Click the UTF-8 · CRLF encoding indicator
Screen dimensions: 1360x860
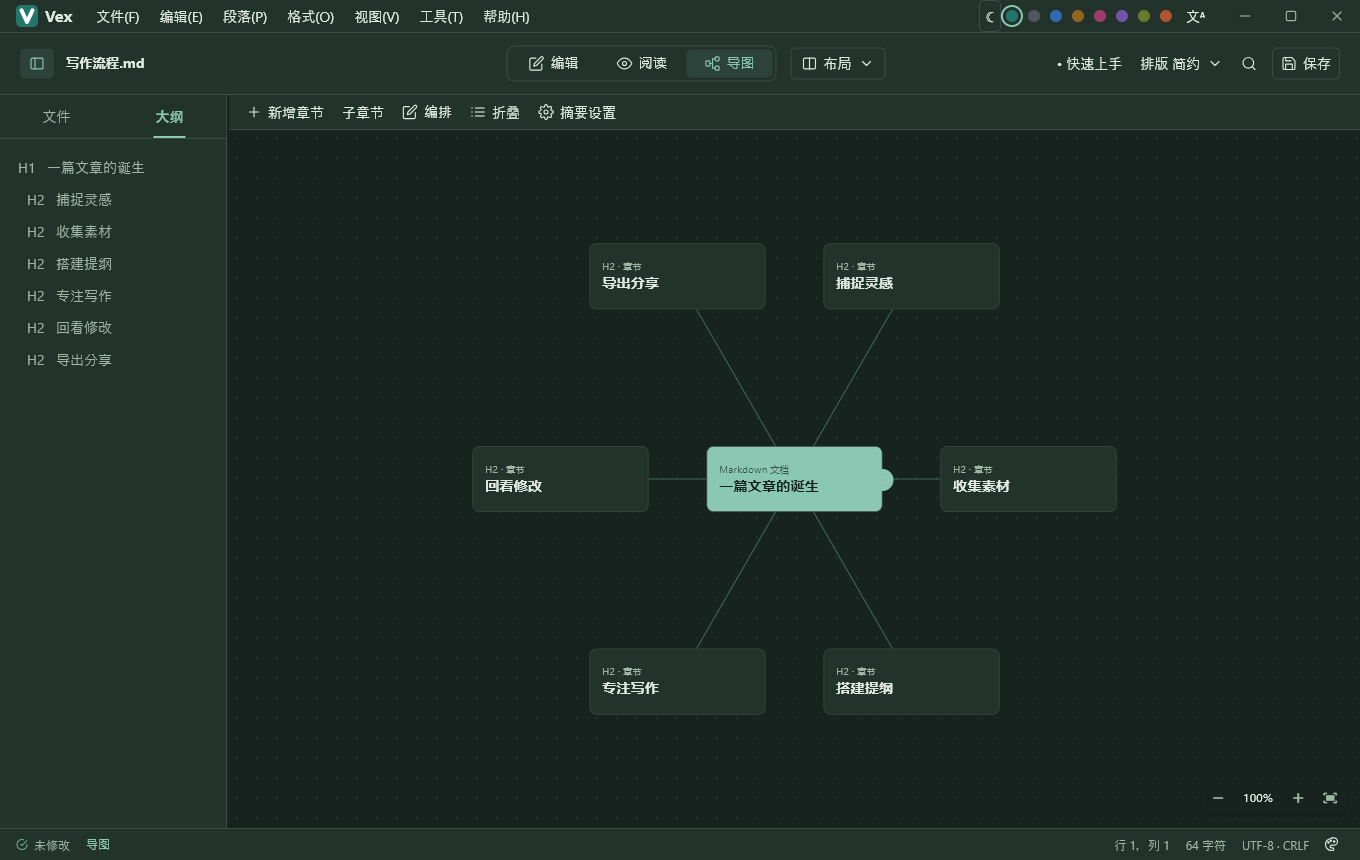pyautogui.click(x=1275, y=845)
